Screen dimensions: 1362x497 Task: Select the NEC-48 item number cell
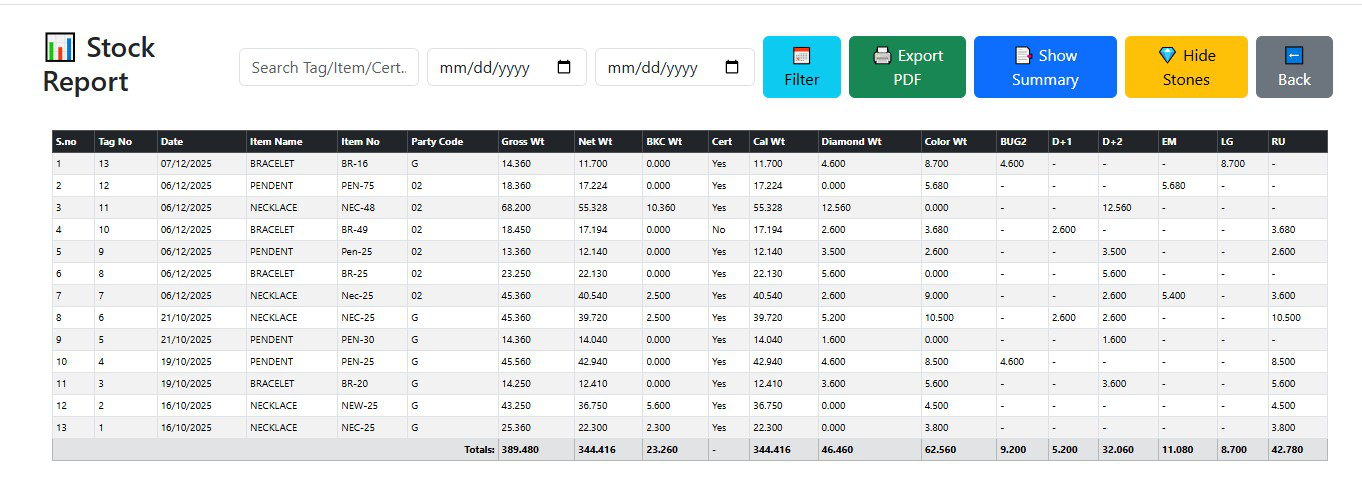click(358, 208)
